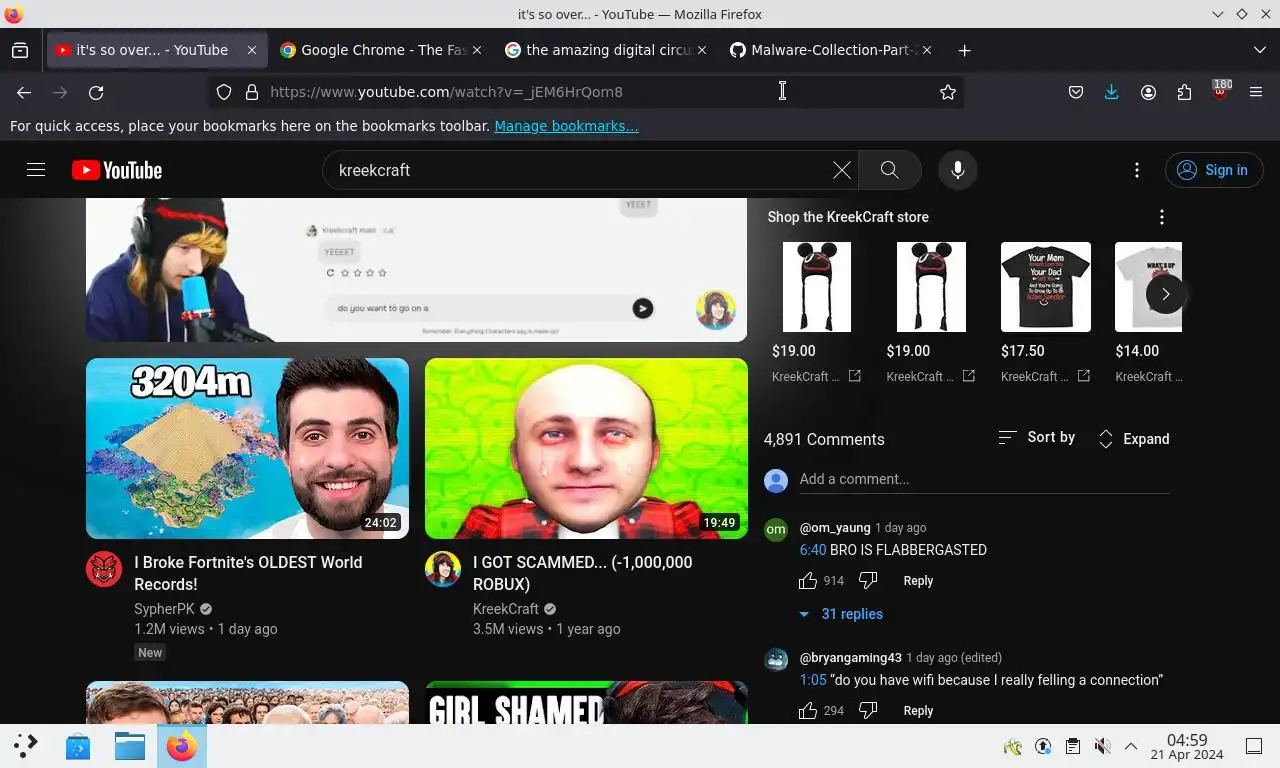Select the it's so over YouTube tab
The width and height of the screenshot is (1280, 768).
click(x=155, y=50)
